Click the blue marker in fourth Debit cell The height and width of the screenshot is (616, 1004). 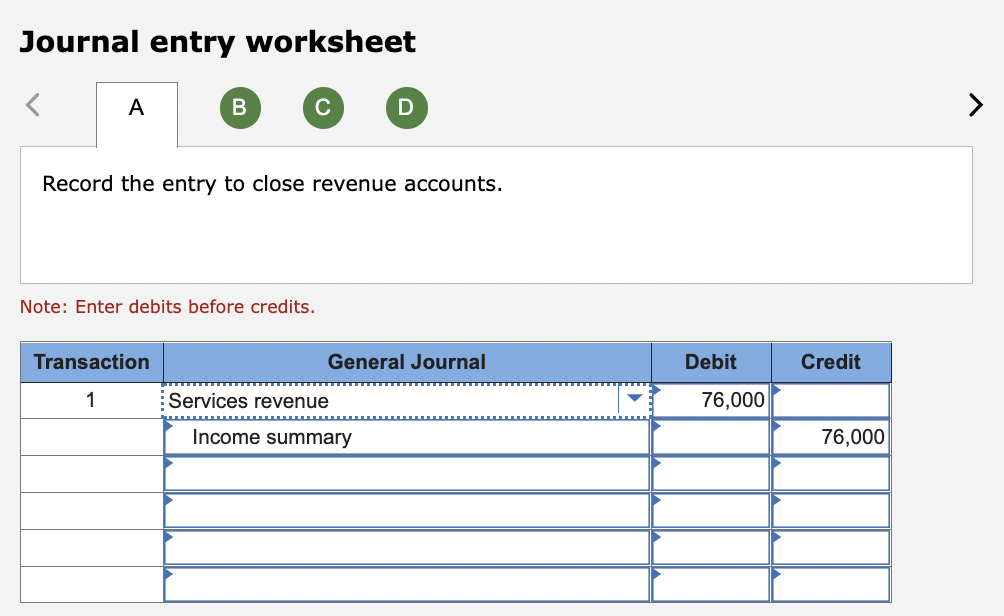[657, 499]
